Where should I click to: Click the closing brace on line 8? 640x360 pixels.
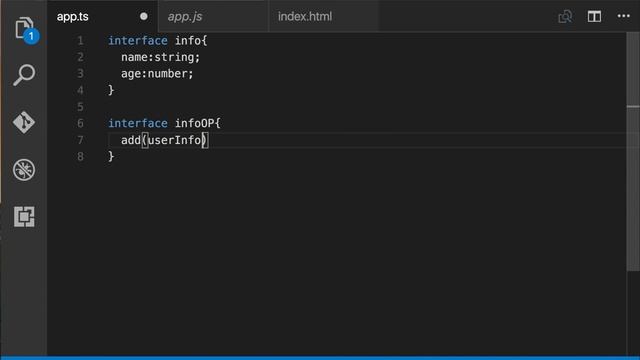click(x=111, y=156)
